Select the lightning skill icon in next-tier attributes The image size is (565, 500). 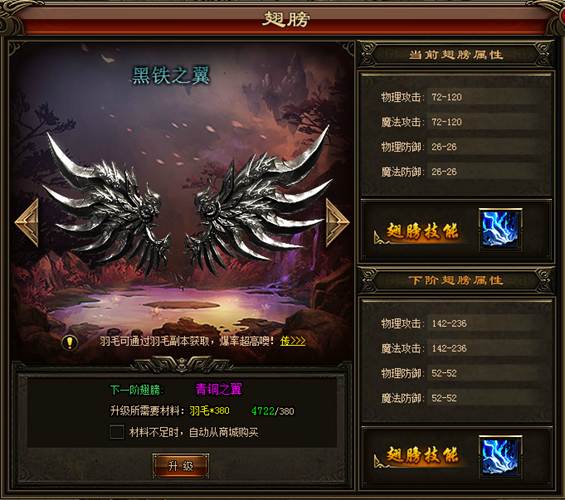coord(501,455)
